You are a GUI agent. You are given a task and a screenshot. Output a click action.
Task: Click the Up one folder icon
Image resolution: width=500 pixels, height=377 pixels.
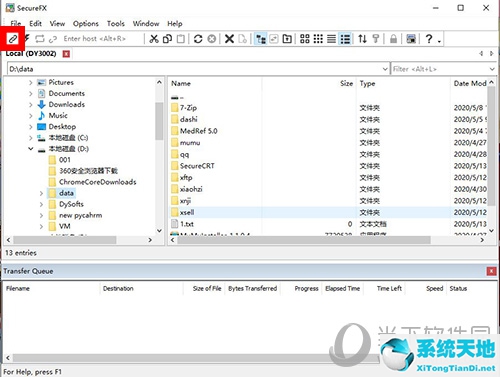coord(287,39)
